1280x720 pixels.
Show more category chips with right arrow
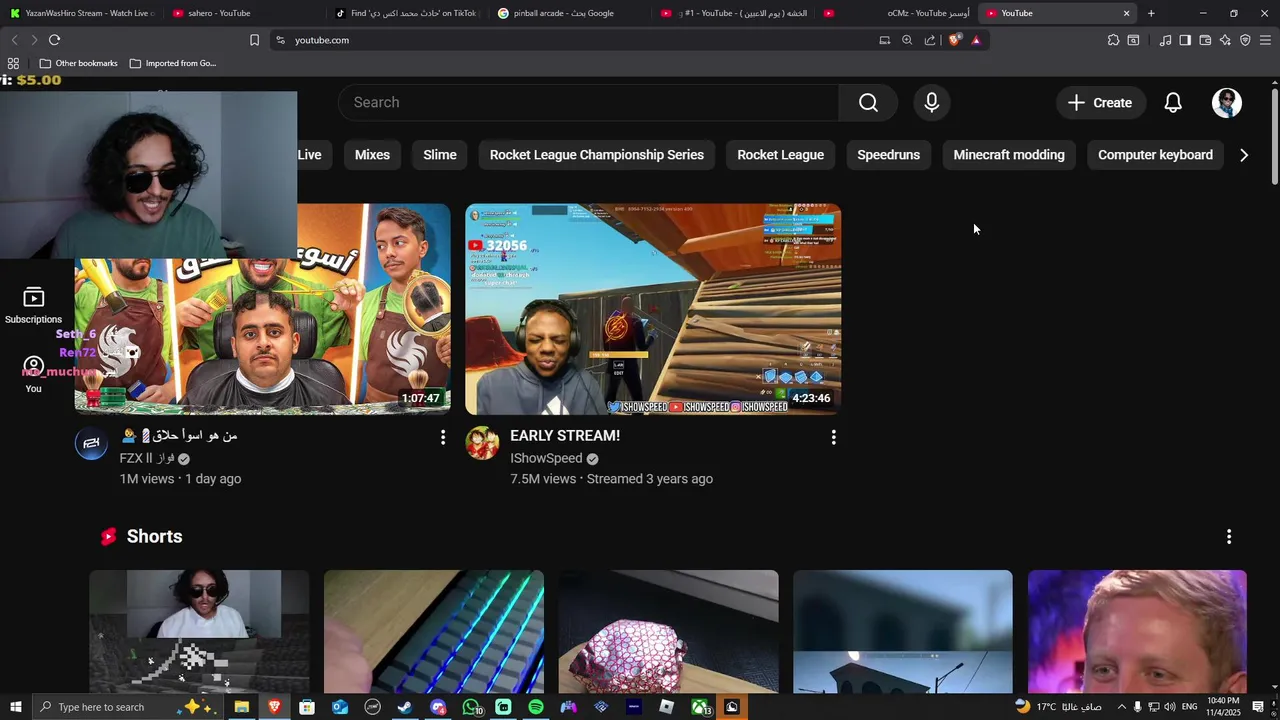click(1244, 155)
